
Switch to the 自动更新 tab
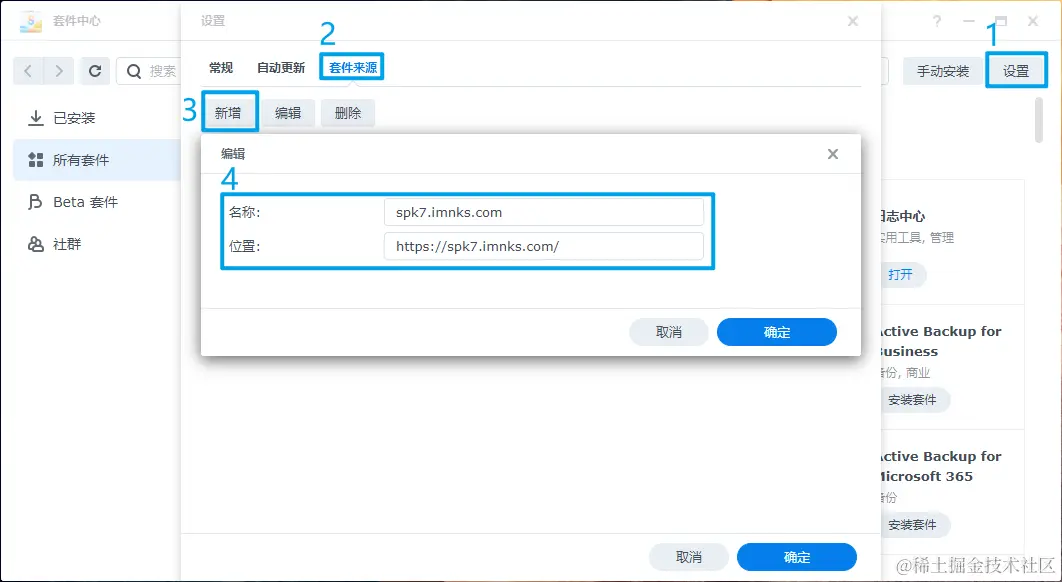(x=280, y=67)
